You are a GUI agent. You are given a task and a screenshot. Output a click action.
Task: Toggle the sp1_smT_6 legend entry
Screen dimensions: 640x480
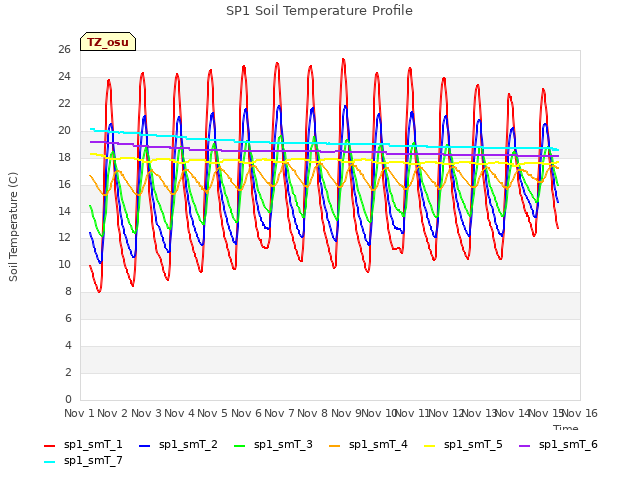pos(558,444)
